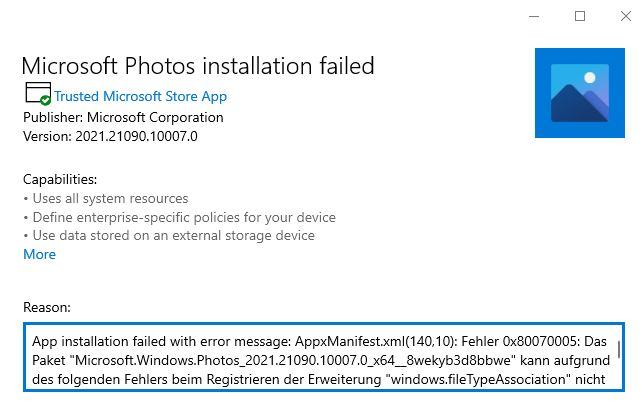Viewport: 642px width, 407px height.
Task: Click the Microsoft Photos installation failed heading
Action: [198, 66]
